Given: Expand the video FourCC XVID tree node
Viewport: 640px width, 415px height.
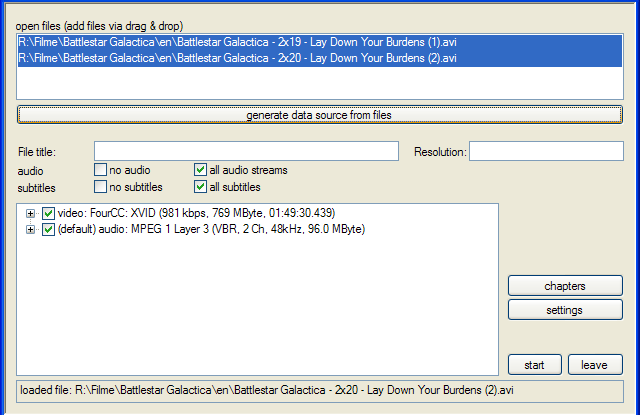Looking at the screenshot, I should 31,213.
